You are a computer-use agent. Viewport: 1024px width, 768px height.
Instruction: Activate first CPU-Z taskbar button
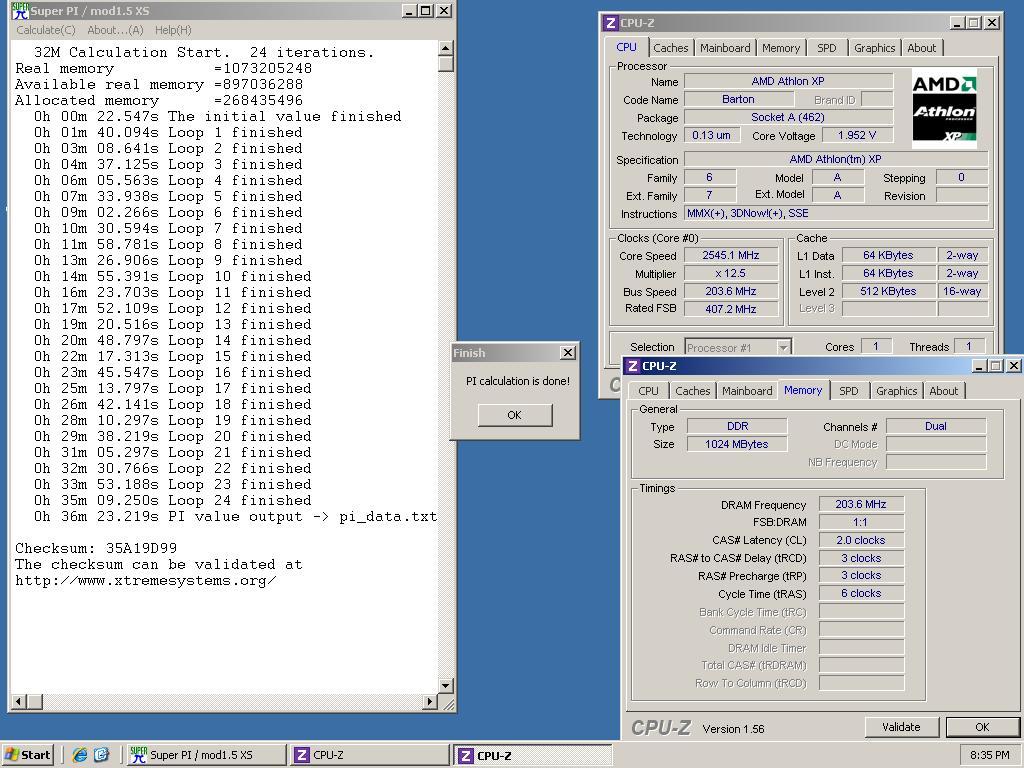click(369, 754)
